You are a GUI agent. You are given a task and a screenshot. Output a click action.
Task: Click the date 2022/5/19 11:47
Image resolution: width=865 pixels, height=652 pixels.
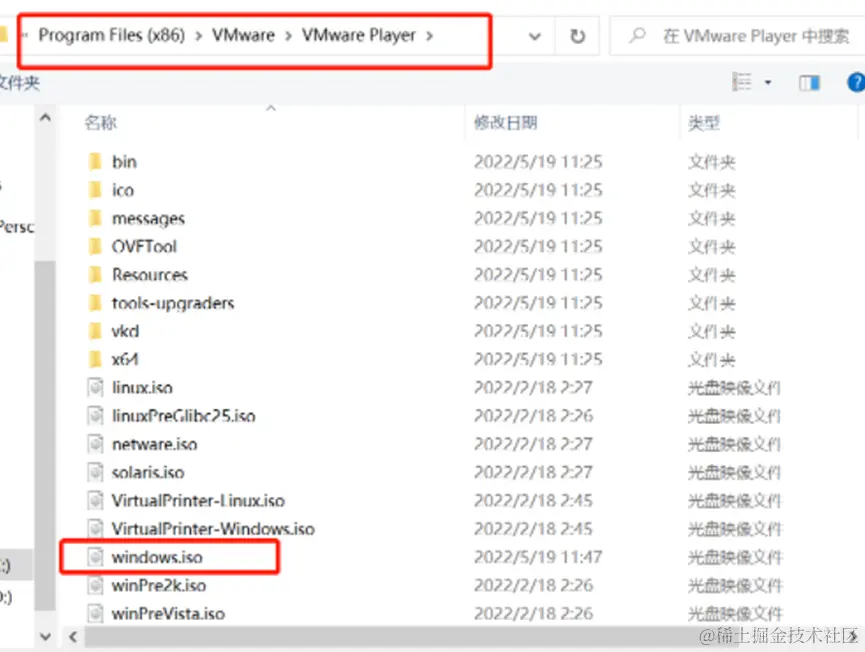click(x=538, y=557)
